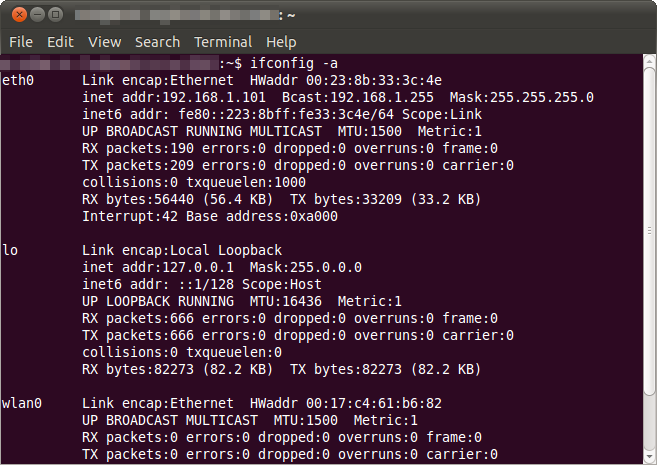Image resolution: width=657 pixels, height=465 pixels.
Task: Click the wlan0 HWaddr 00:17:c4:61:b6:82 text
Action: [346, 403]
